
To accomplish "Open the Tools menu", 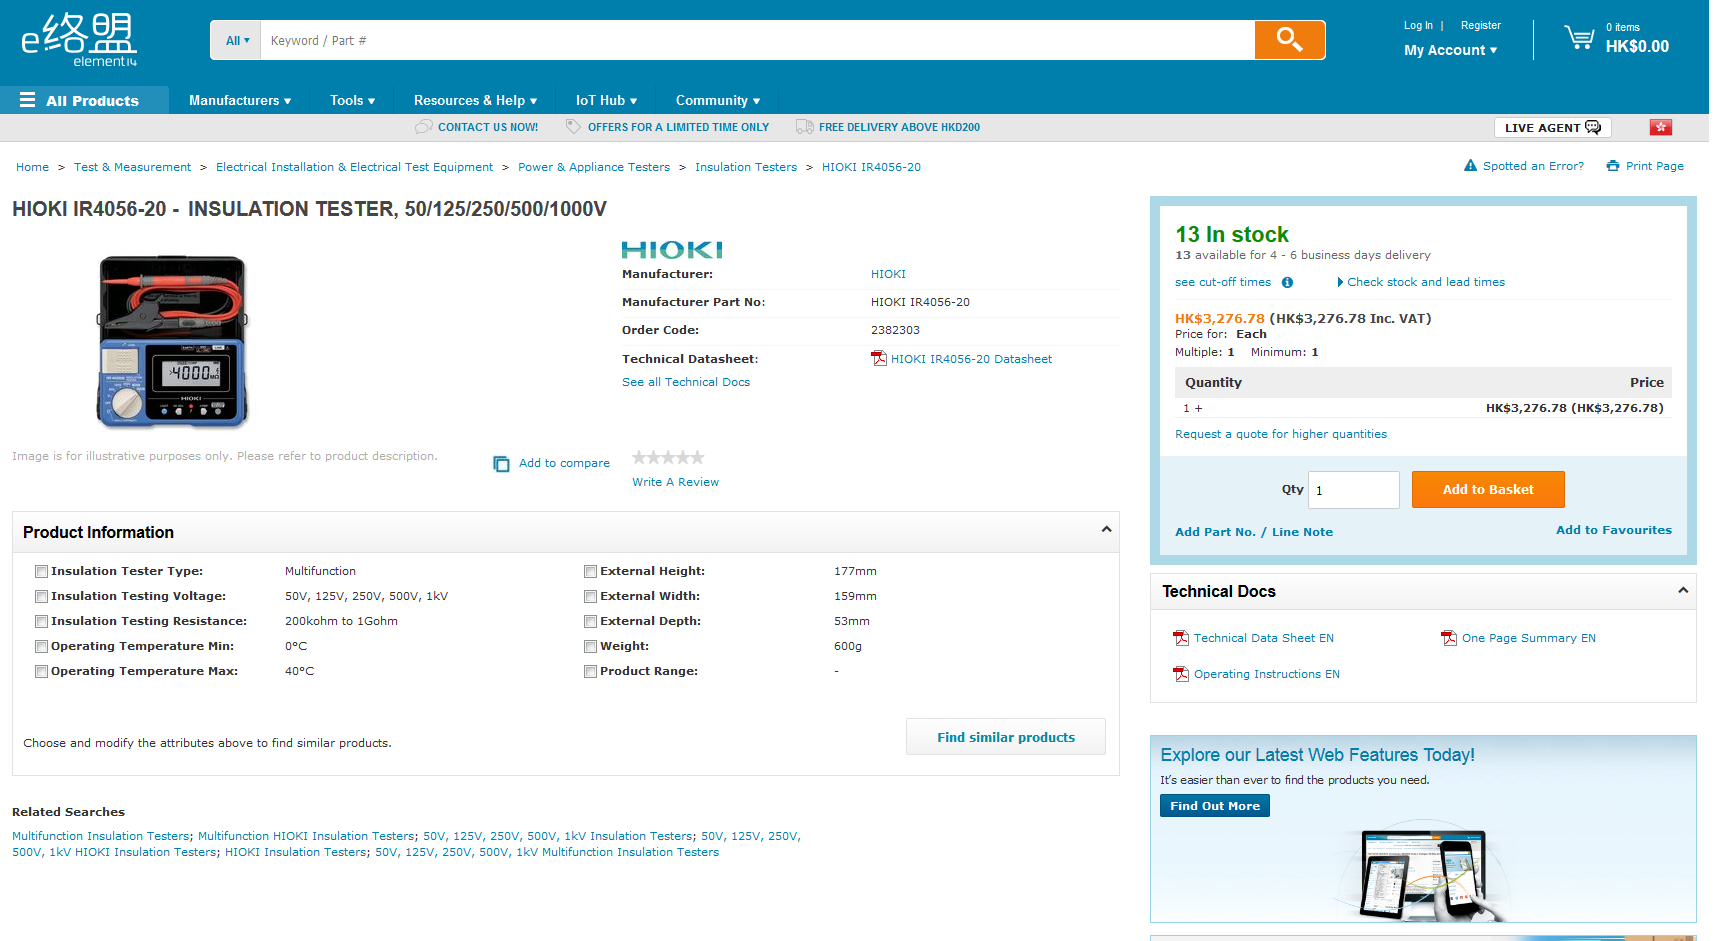I will (x=352, y=100).
